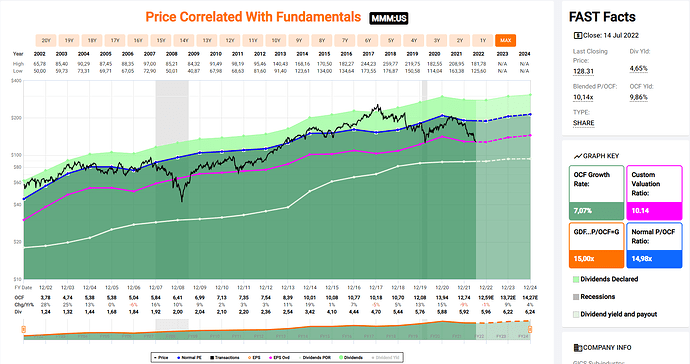Enable the greyed-out Dividend Yld legend item

[386, 357]
